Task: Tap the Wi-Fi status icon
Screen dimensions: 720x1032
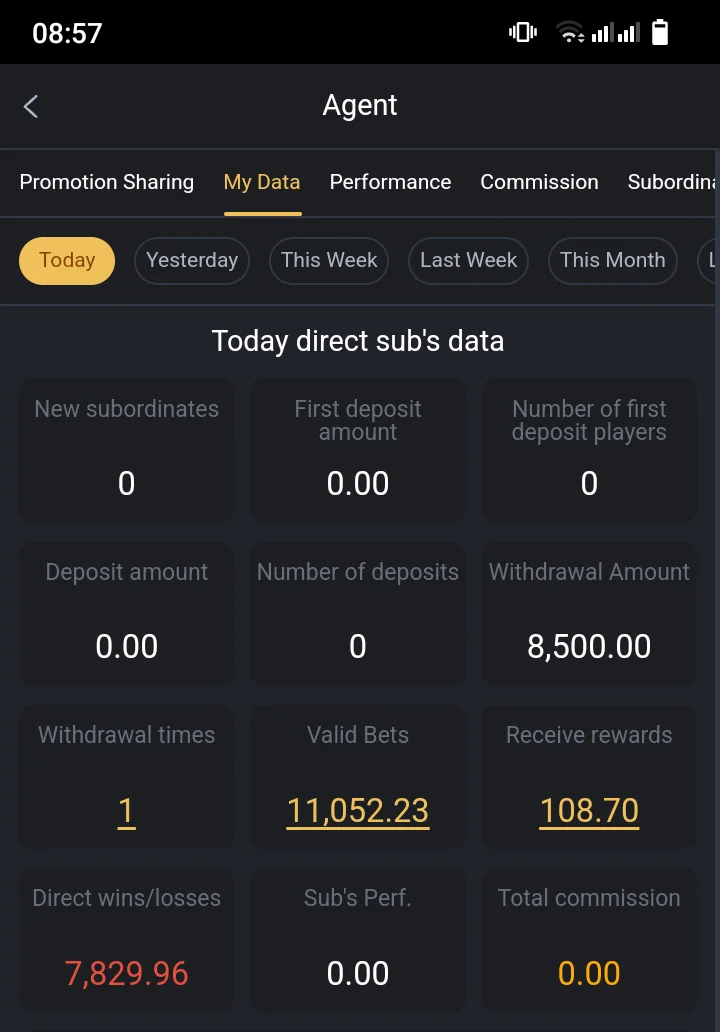Action: click(571, 32)
